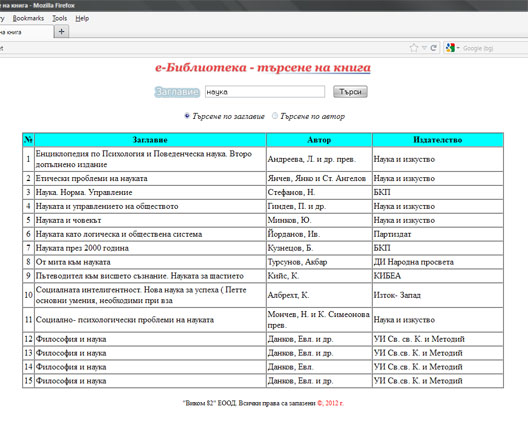Select title 'Науката и човекът'
The image size is (528, 438).
coord(69,220)
